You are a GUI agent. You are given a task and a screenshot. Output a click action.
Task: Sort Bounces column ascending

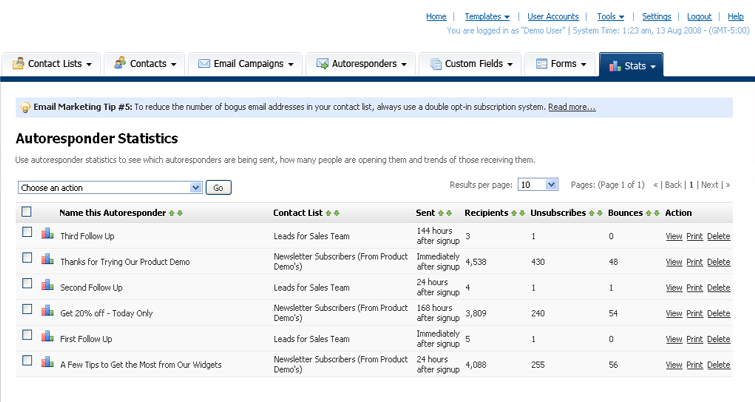(x=649, y=213)
